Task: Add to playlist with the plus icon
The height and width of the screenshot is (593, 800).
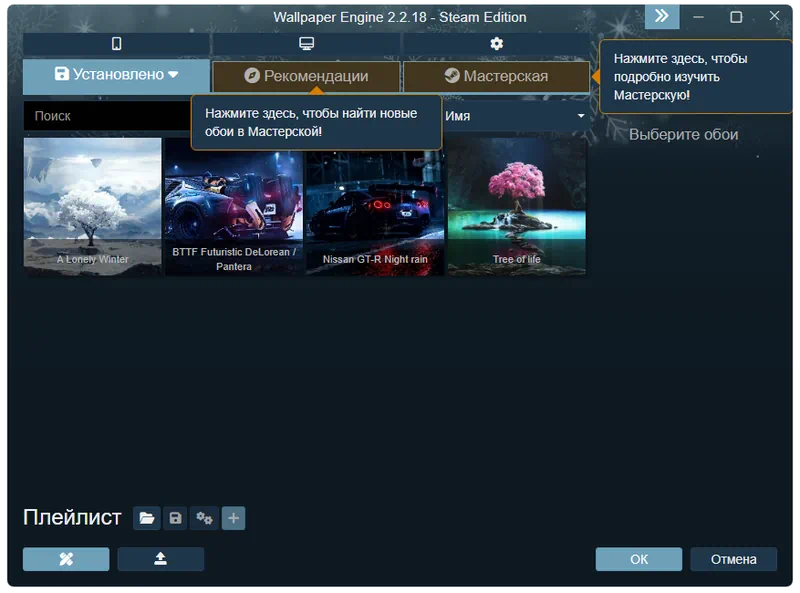Action: (x=234, y=518)
